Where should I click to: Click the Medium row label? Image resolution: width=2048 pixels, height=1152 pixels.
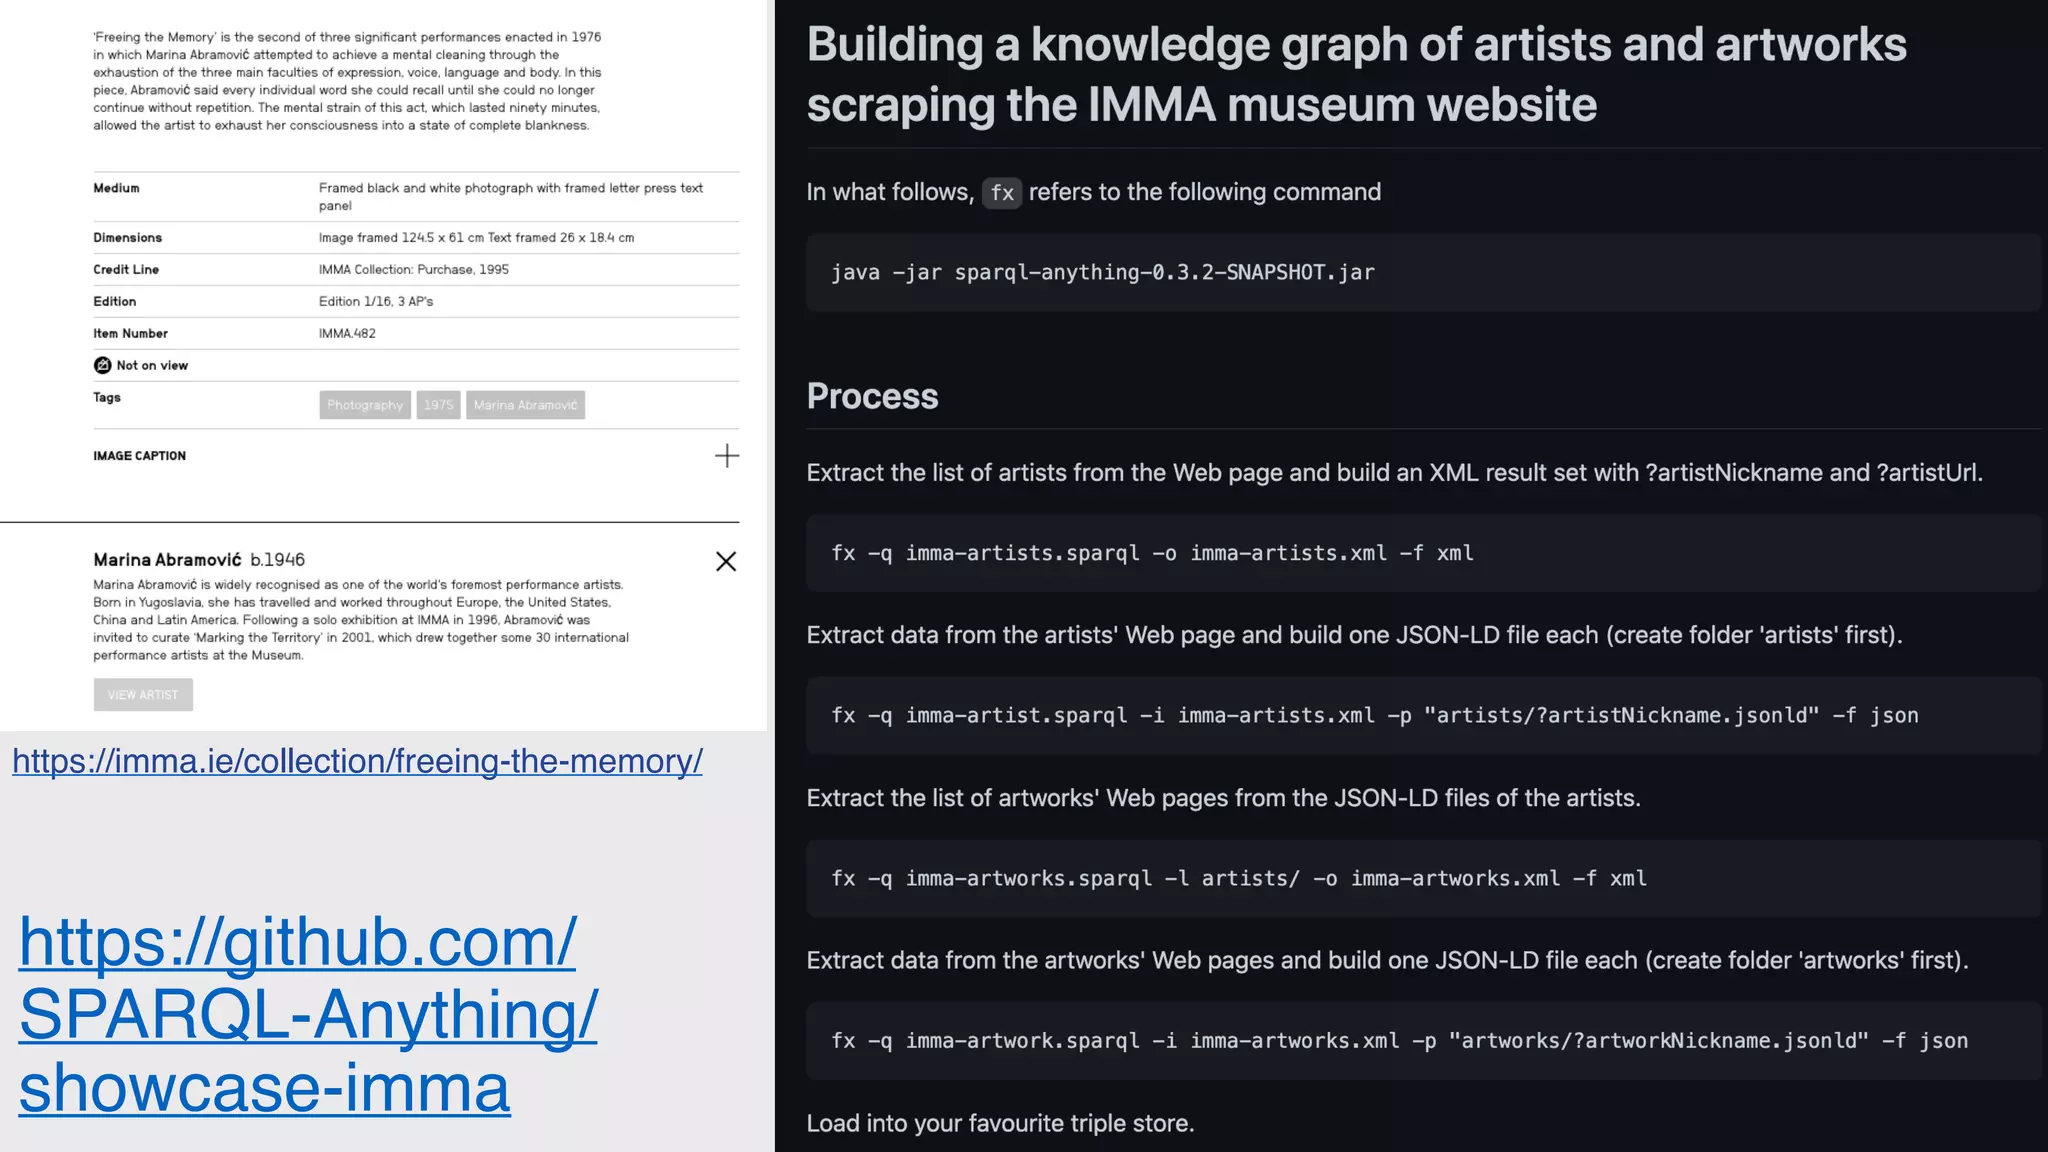click(116, 188)
